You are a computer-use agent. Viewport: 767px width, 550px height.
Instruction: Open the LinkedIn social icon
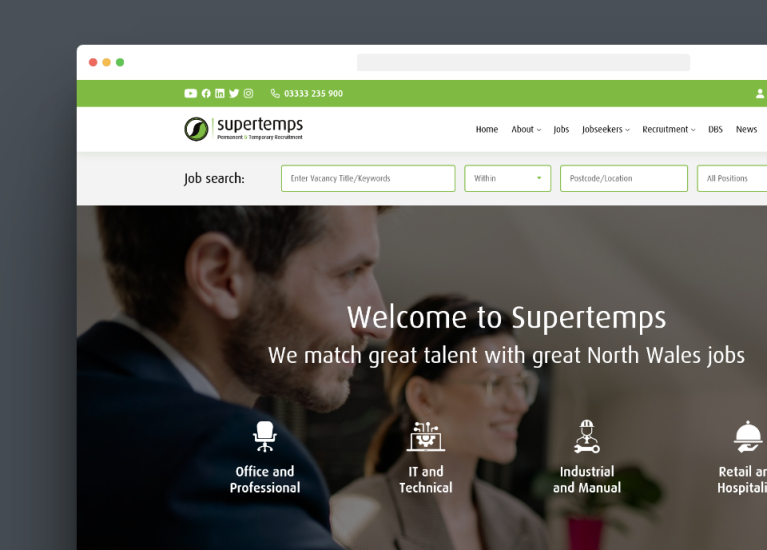pyautogui.click(x=220, y=93)
